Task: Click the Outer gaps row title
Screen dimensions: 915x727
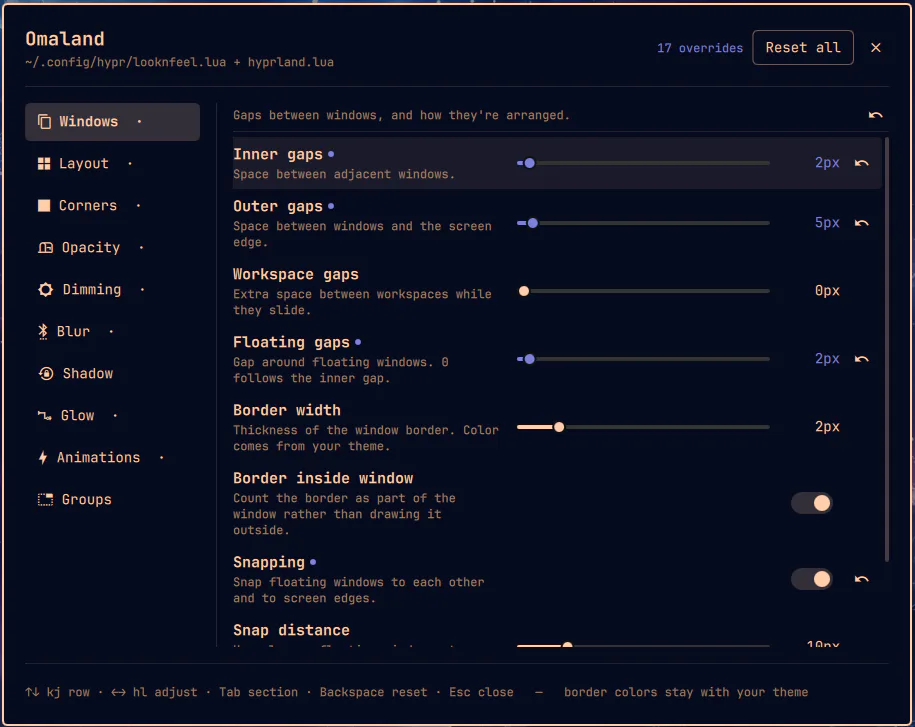Action: click(277, 206)
